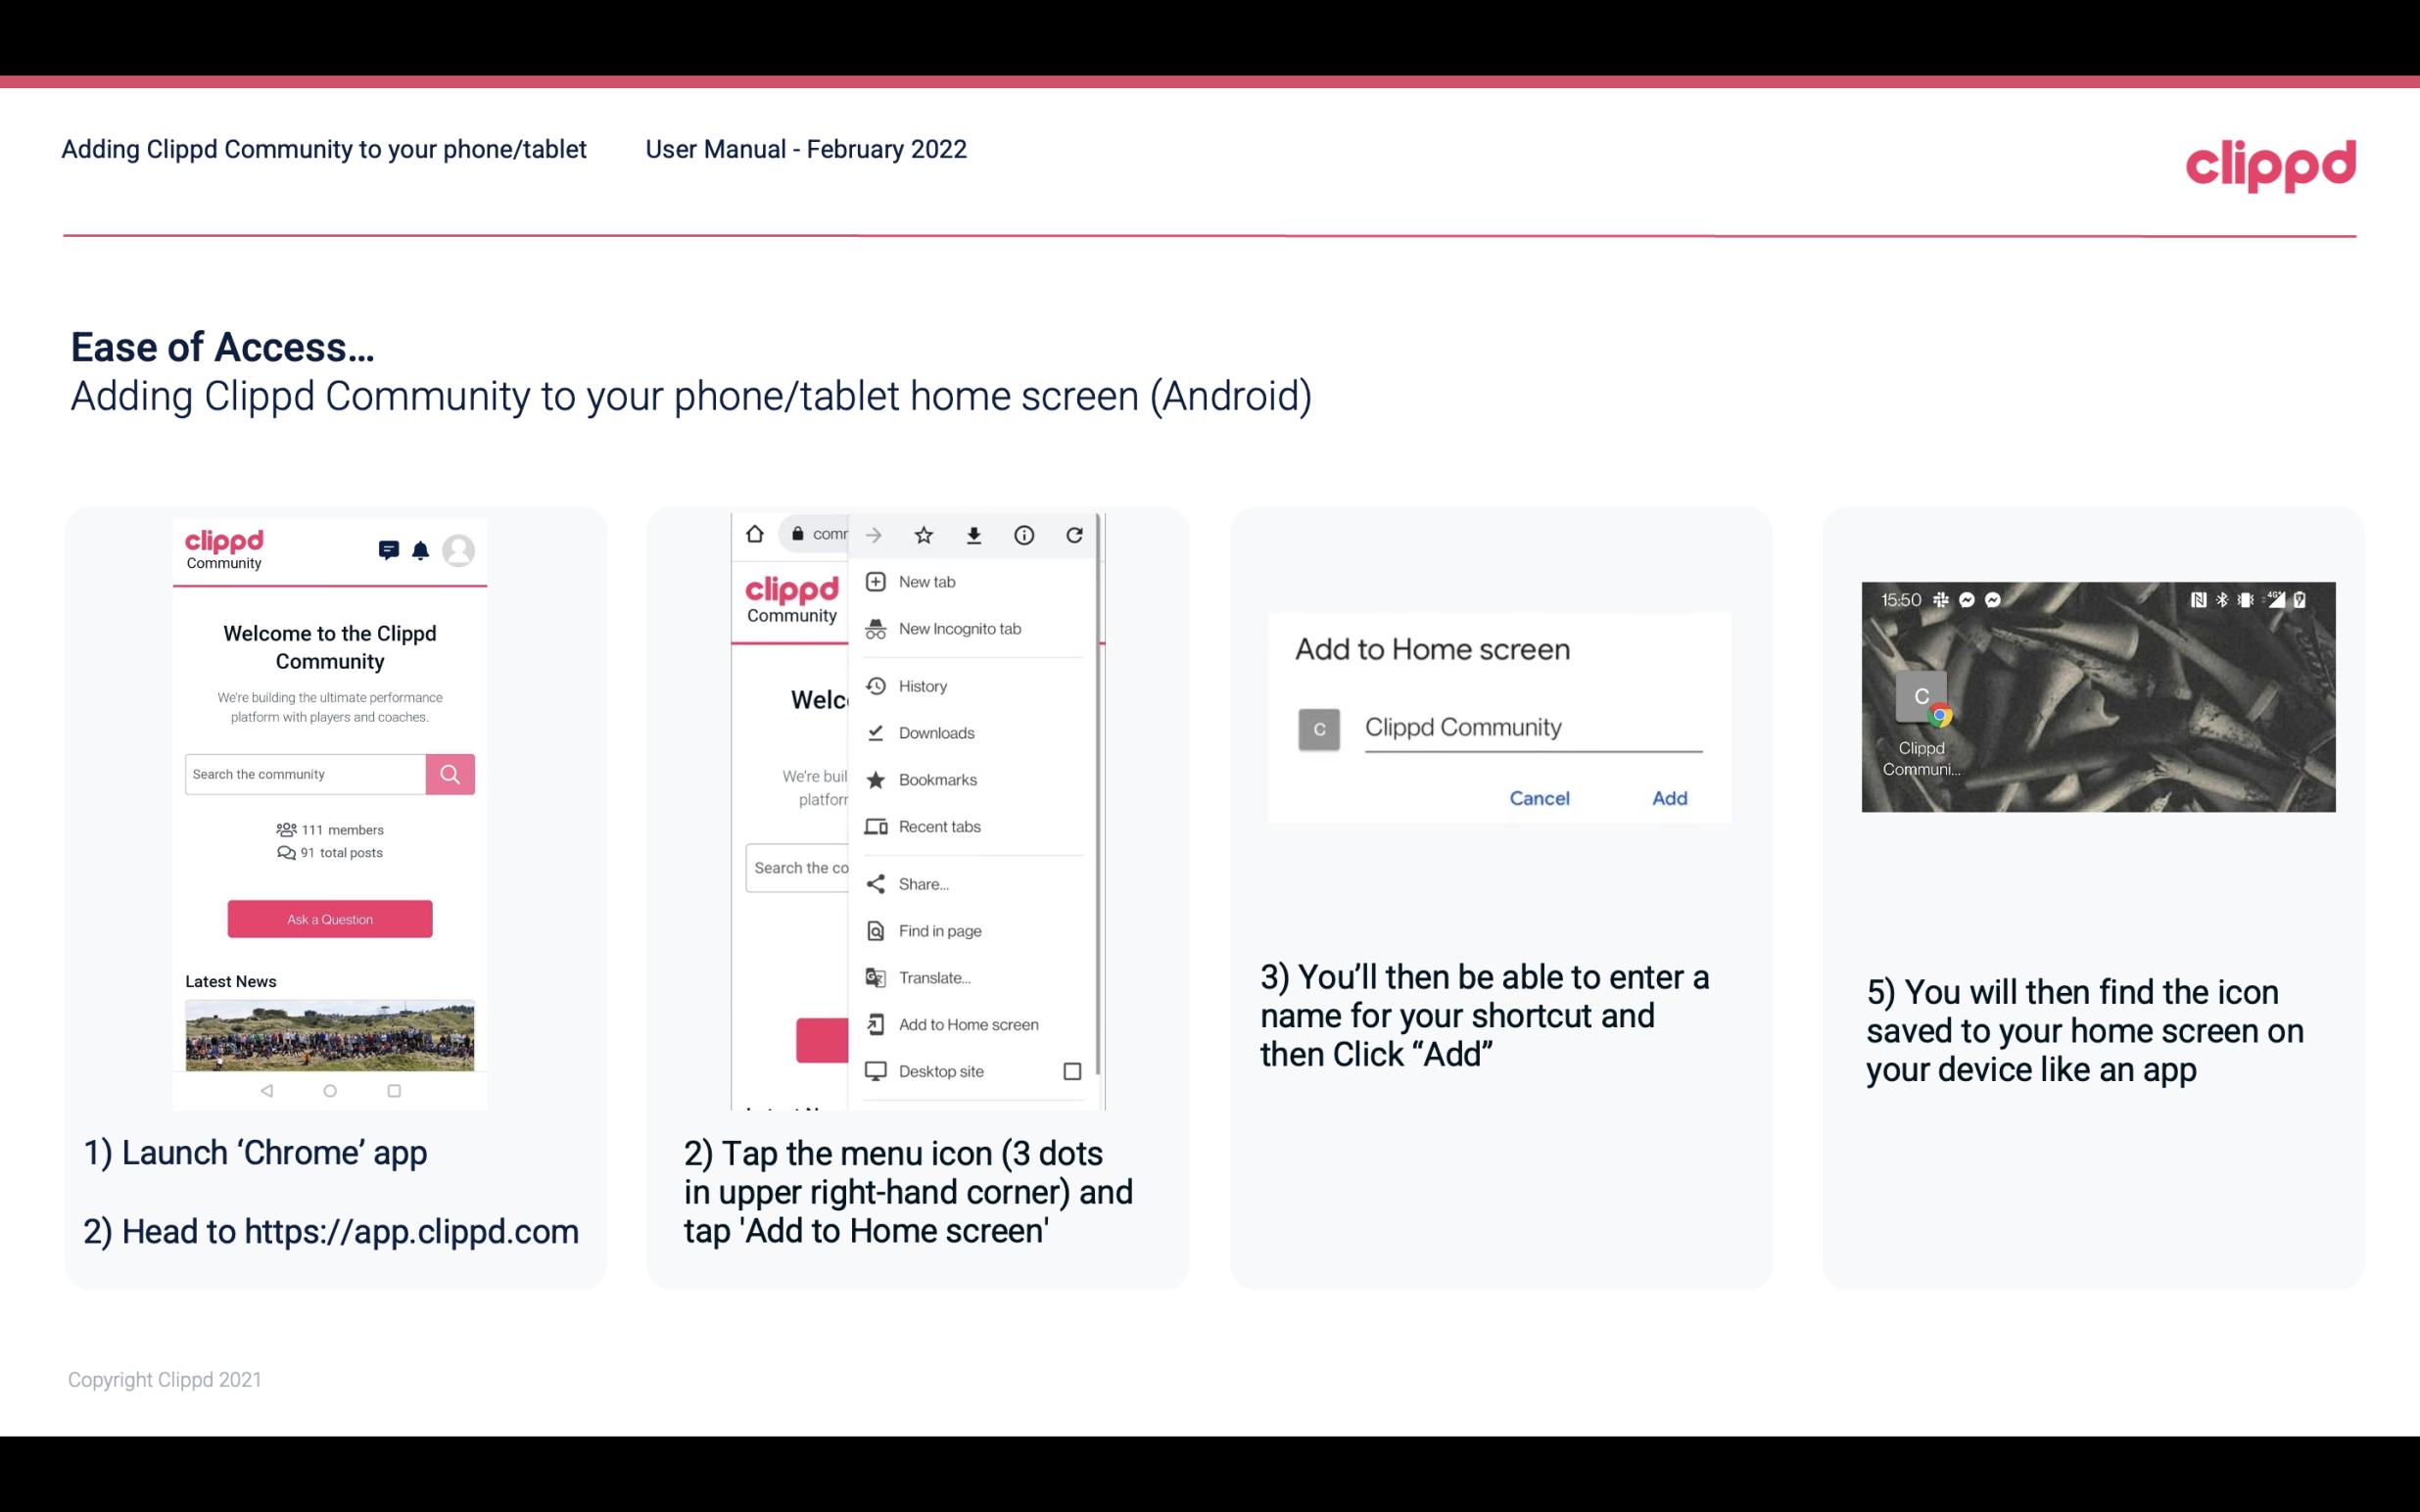2420x1512 pixels.
Task: Expand the Recent tabs menu option
Action: (x=937, y=827)
